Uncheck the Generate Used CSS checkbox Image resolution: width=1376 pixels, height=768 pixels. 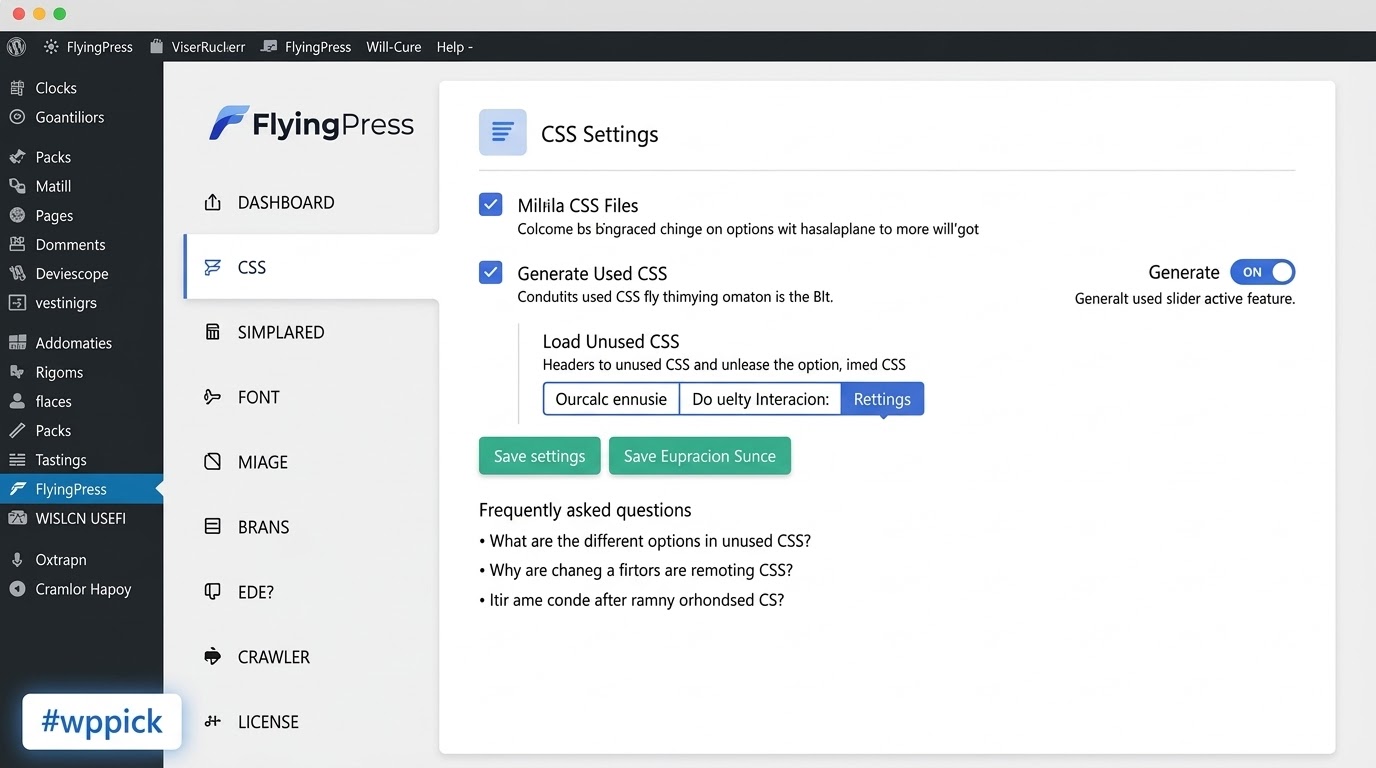pos(491,272)
